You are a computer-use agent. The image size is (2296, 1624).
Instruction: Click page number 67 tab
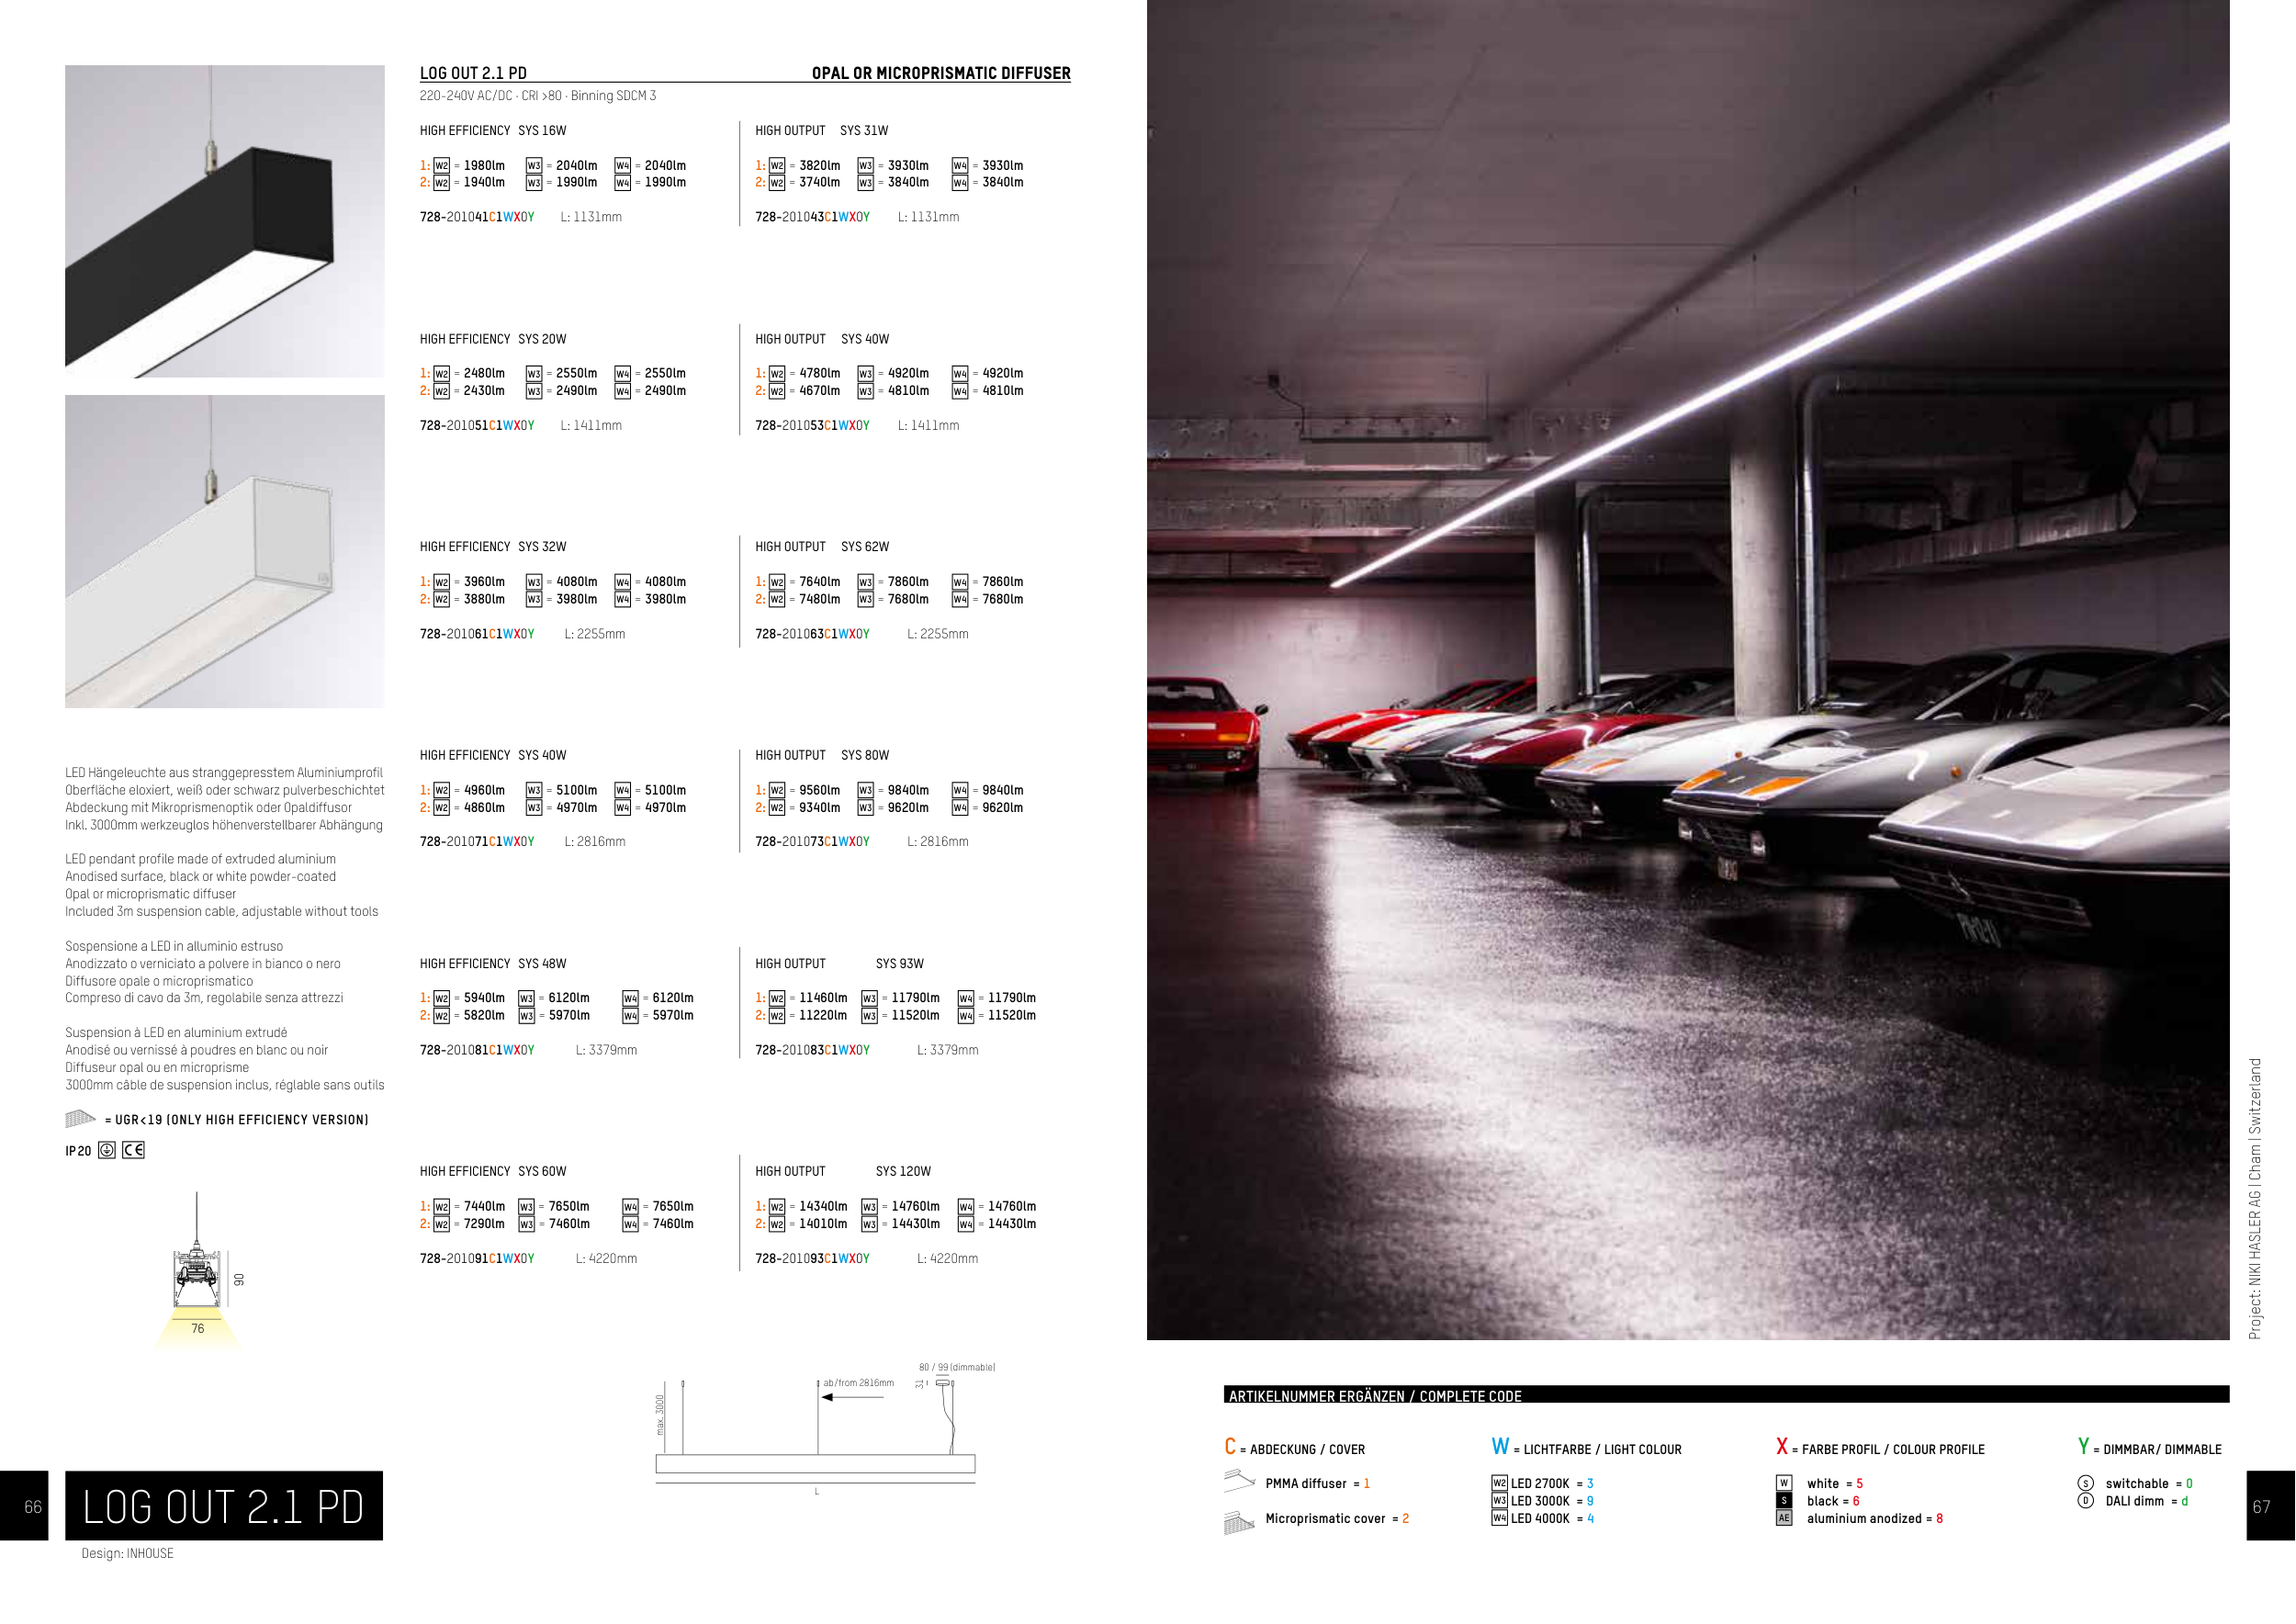[2268, 1505]
